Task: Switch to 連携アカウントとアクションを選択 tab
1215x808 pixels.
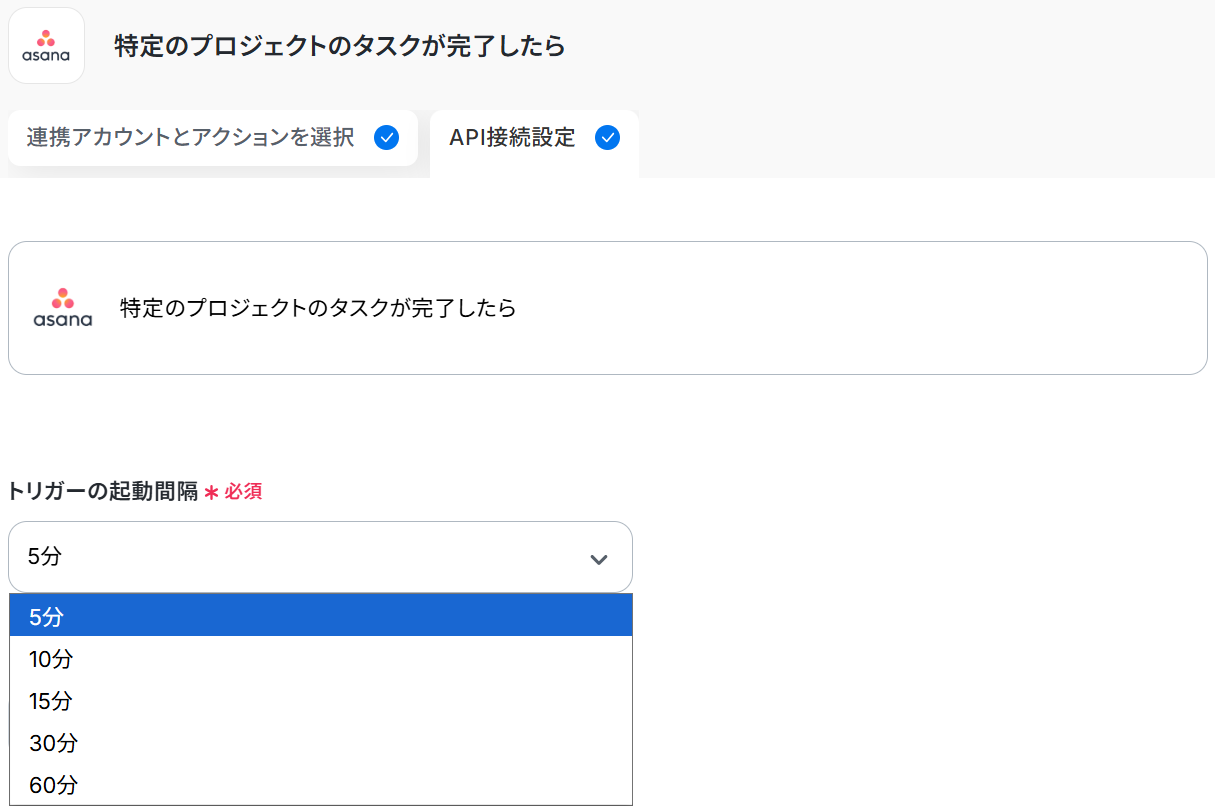Action: tap(190, 138)
